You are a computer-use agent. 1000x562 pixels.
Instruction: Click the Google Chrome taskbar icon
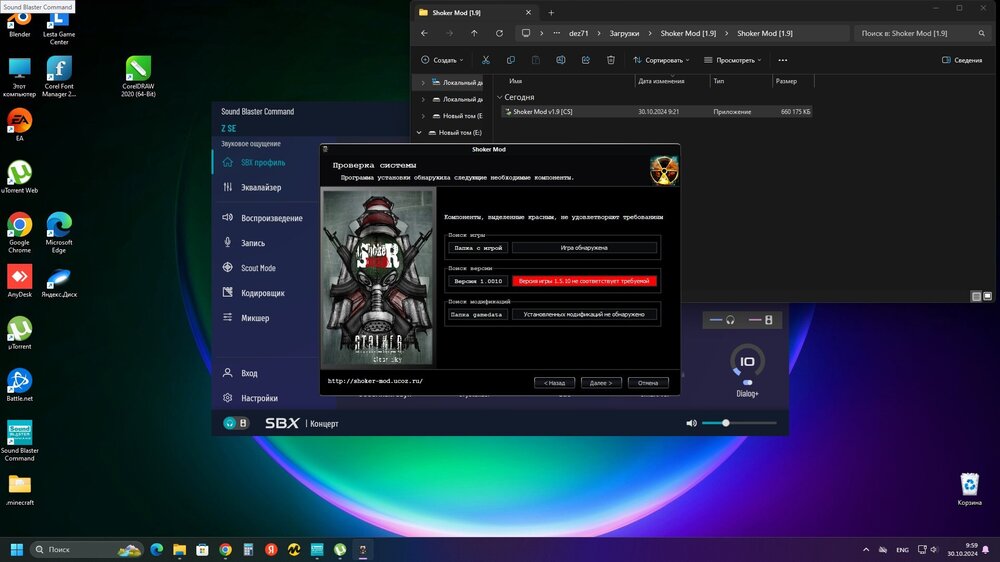coord(225,550)
